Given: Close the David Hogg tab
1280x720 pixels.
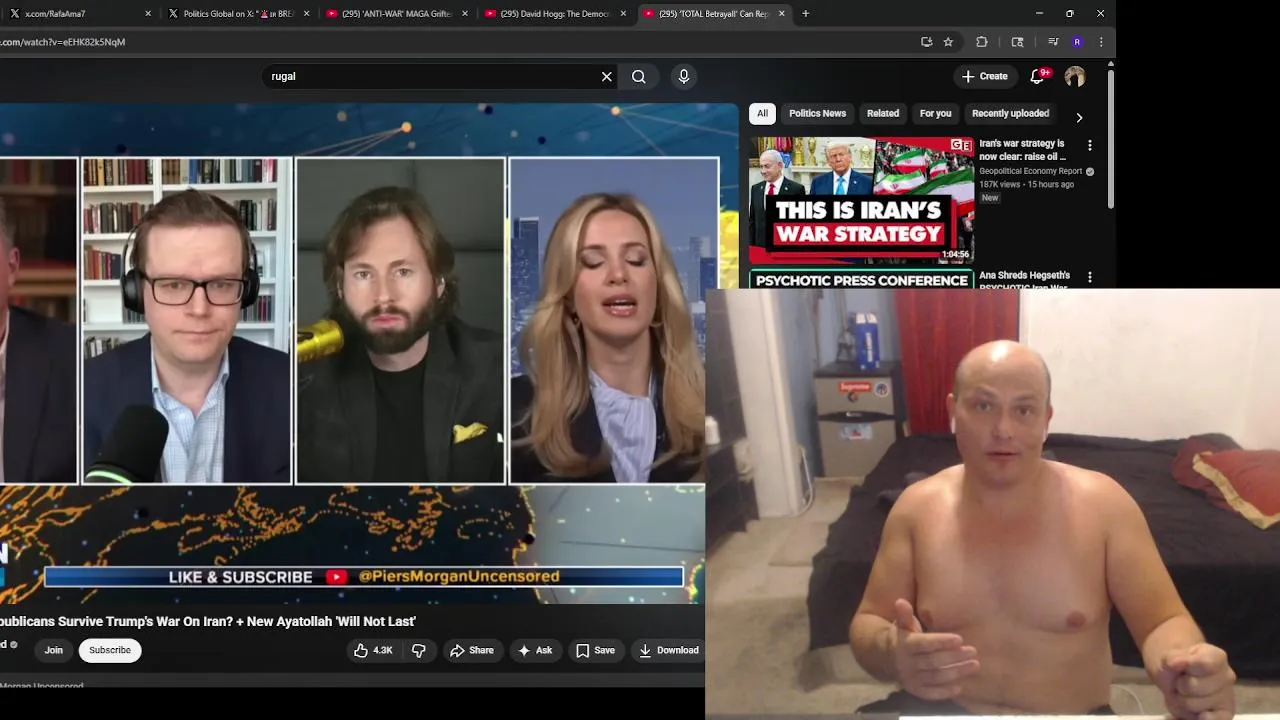Looking at the screenshot, I should pos(623,14).
